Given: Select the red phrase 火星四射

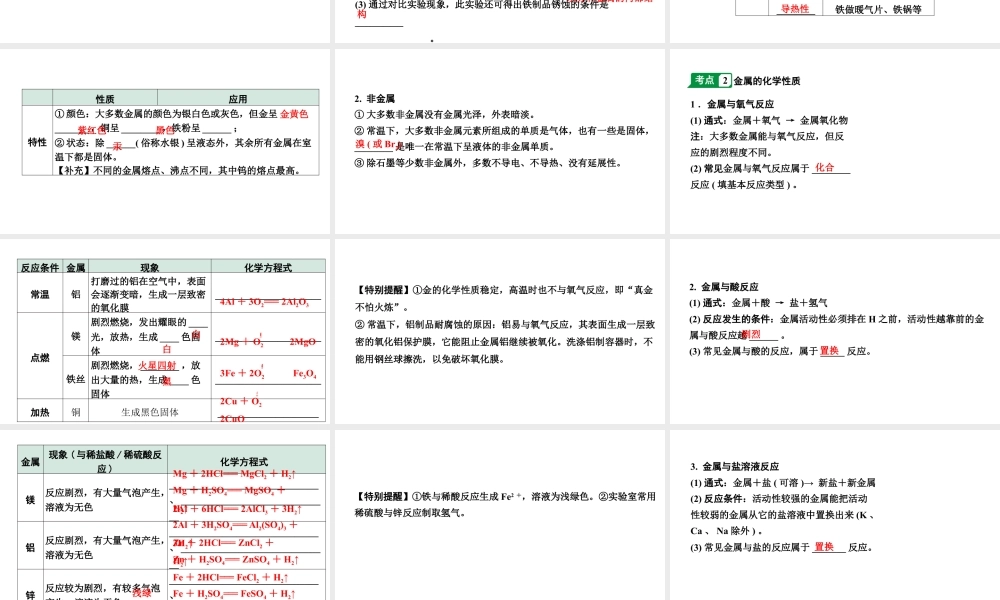Looking at the screenshot, I should 158,366.
